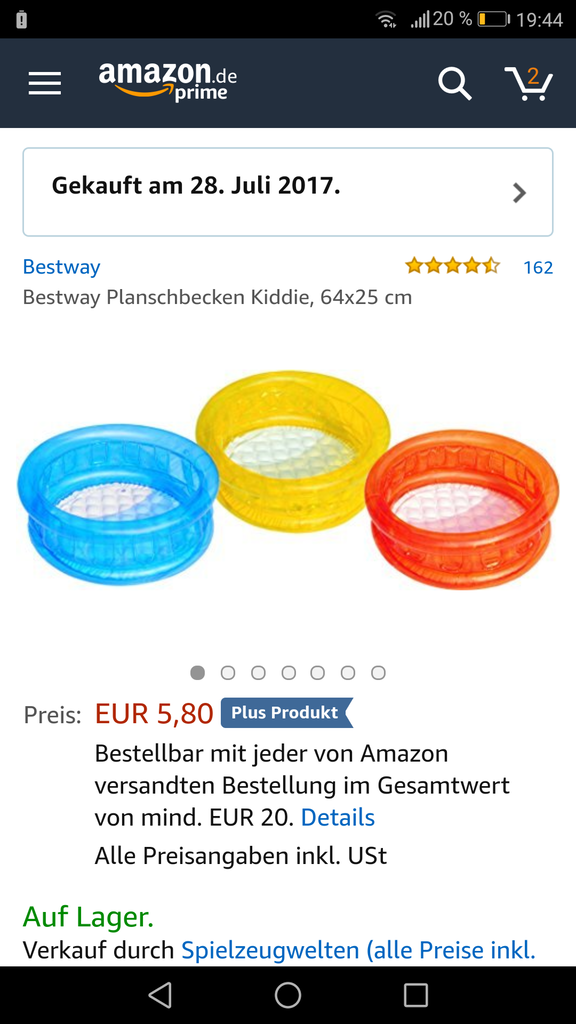Tap the Android home circle button
The image size is (576, 1024).
pos(288,995)
